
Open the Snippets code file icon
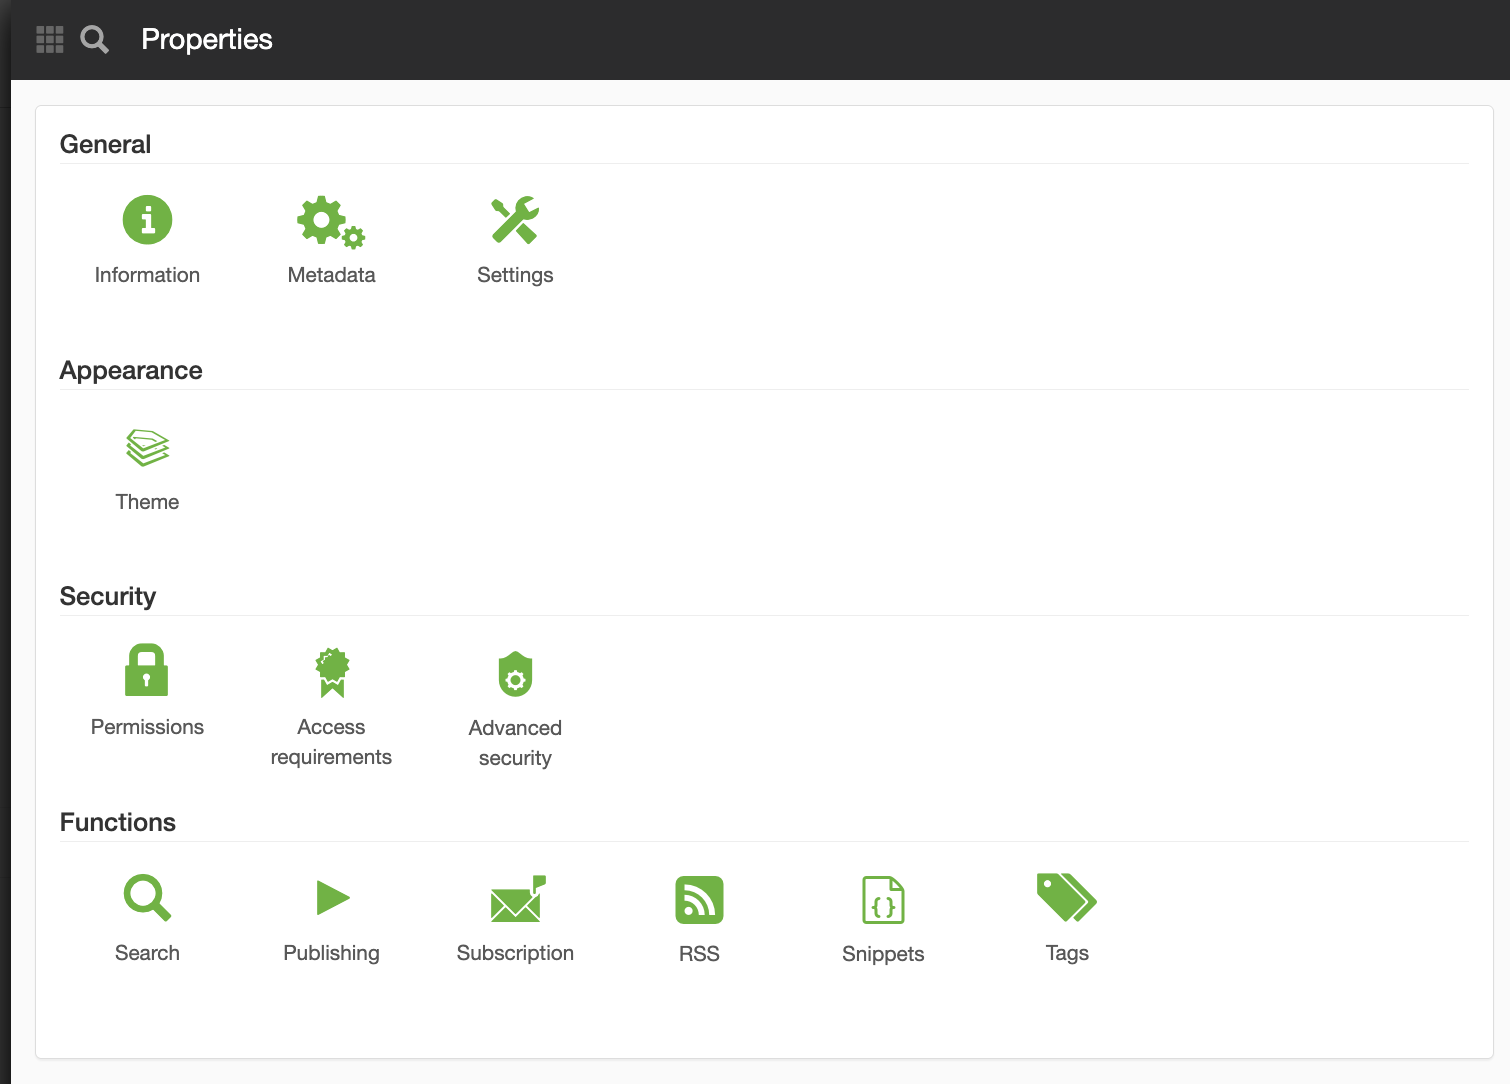(x=883, y=900)
